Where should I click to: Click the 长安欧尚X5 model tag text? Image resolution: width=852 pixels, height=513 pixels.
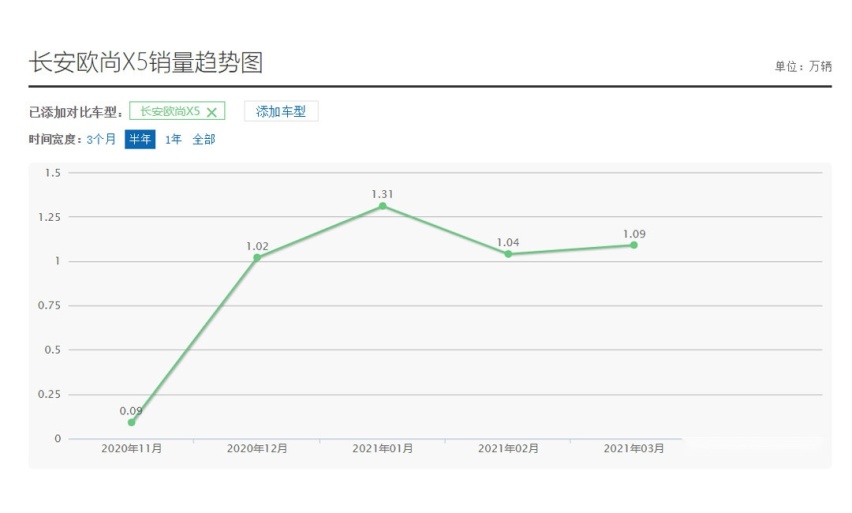tap(170, 111)
